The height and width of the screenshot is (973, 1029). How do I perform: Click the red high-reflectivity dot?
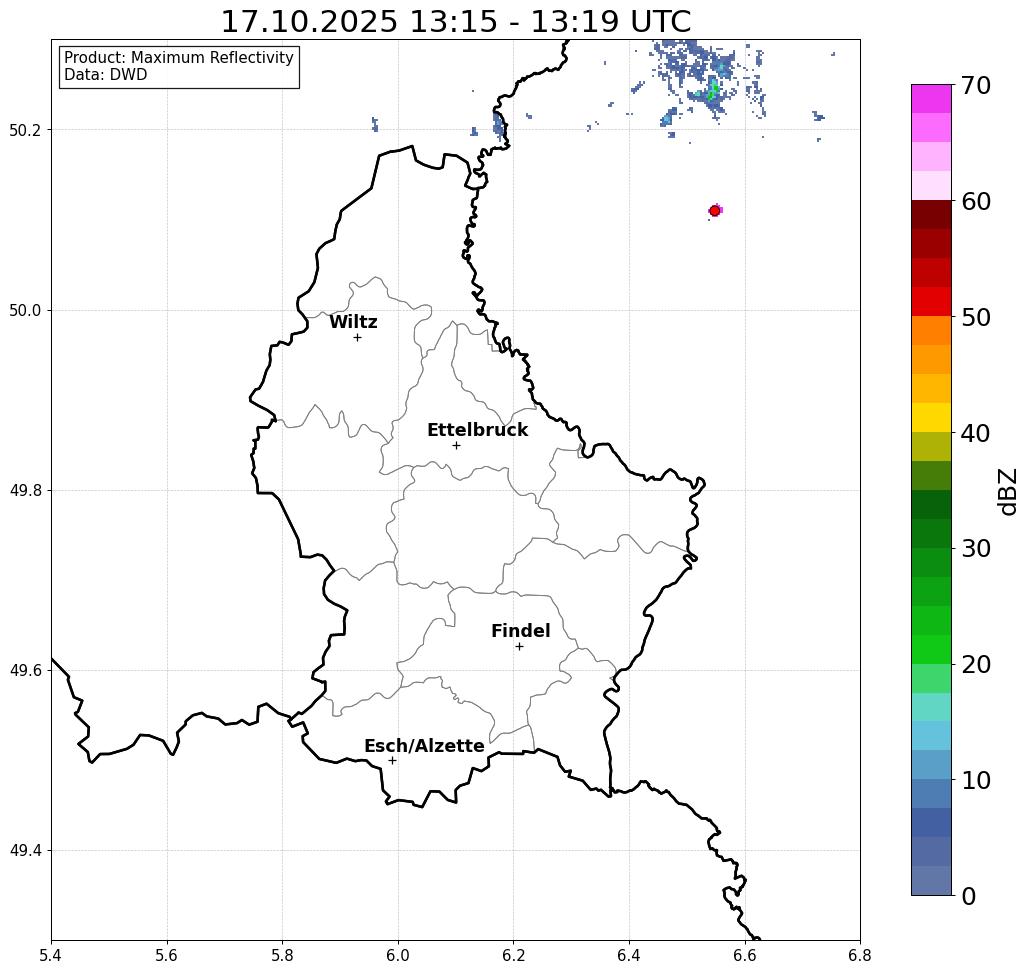715,211
